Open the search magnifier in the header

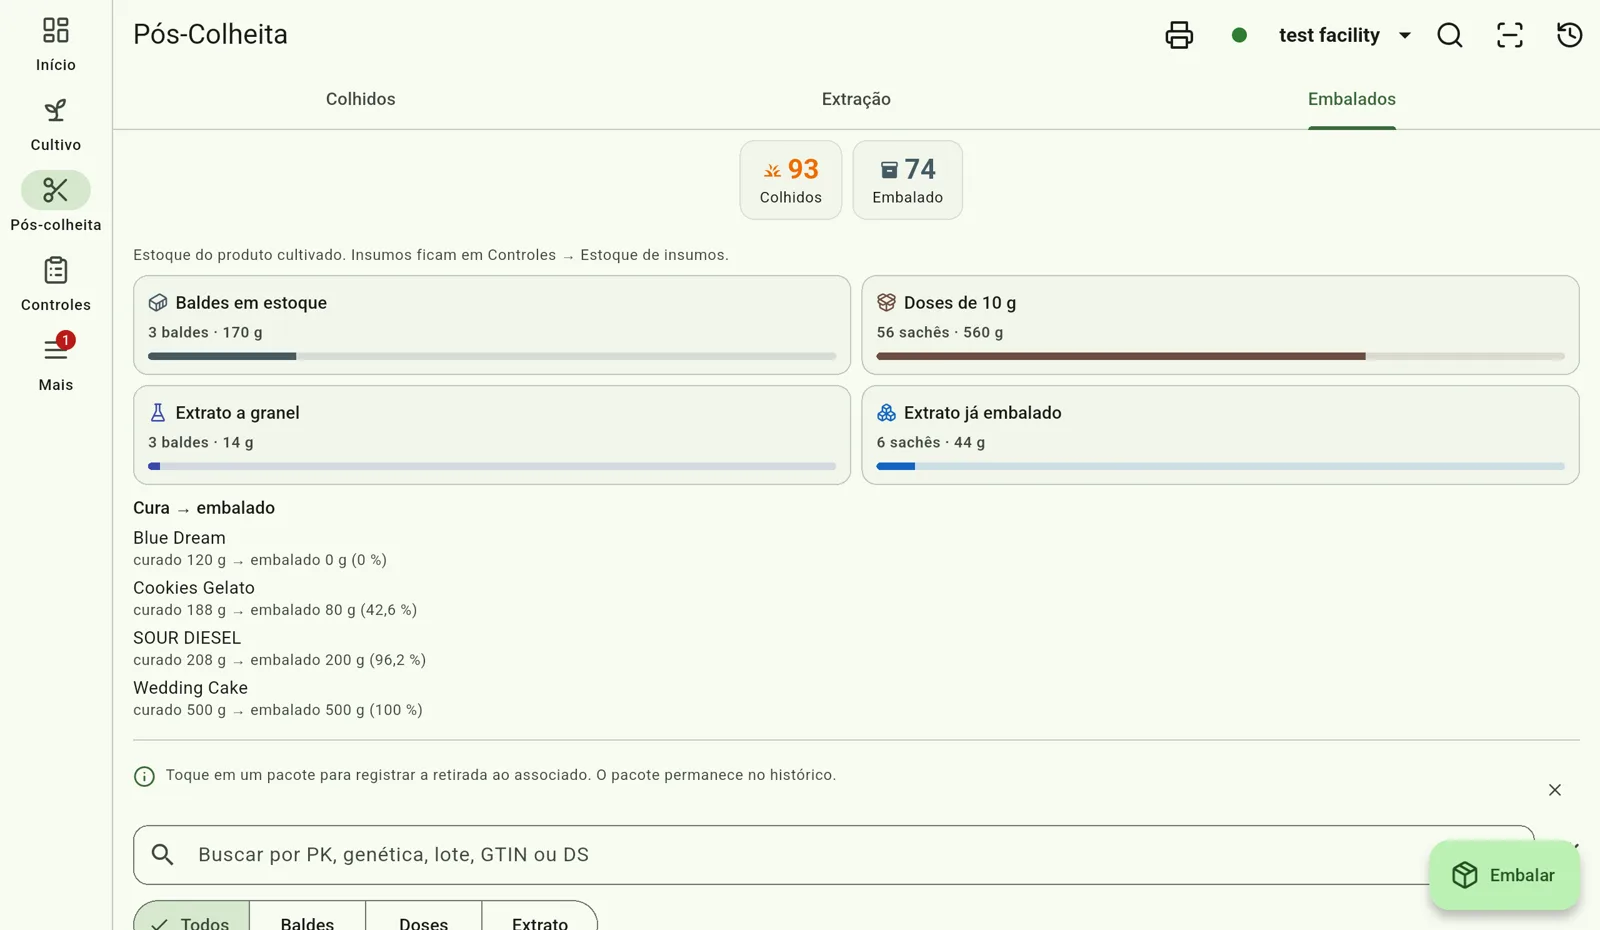[x=1450, y=35]
